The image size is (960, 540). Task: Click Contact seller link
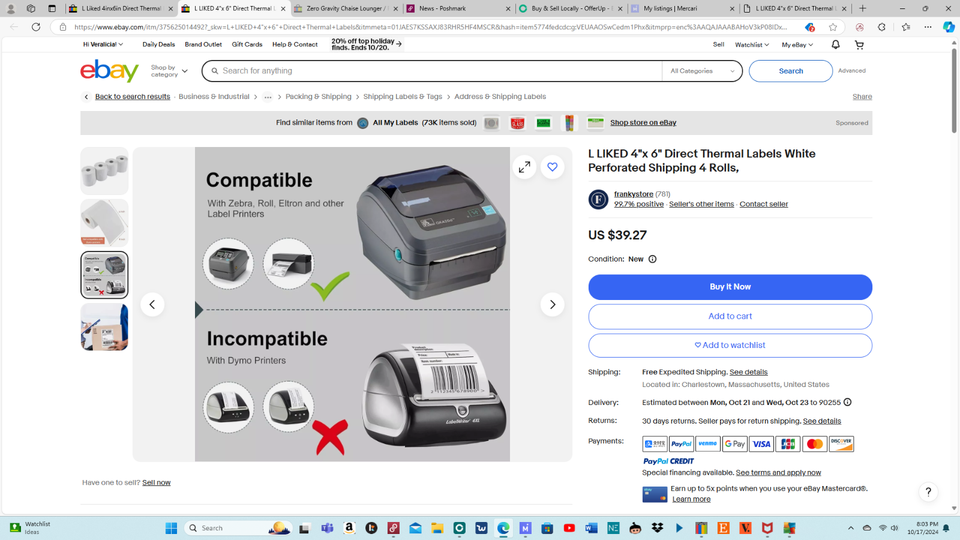pos(763,204)
